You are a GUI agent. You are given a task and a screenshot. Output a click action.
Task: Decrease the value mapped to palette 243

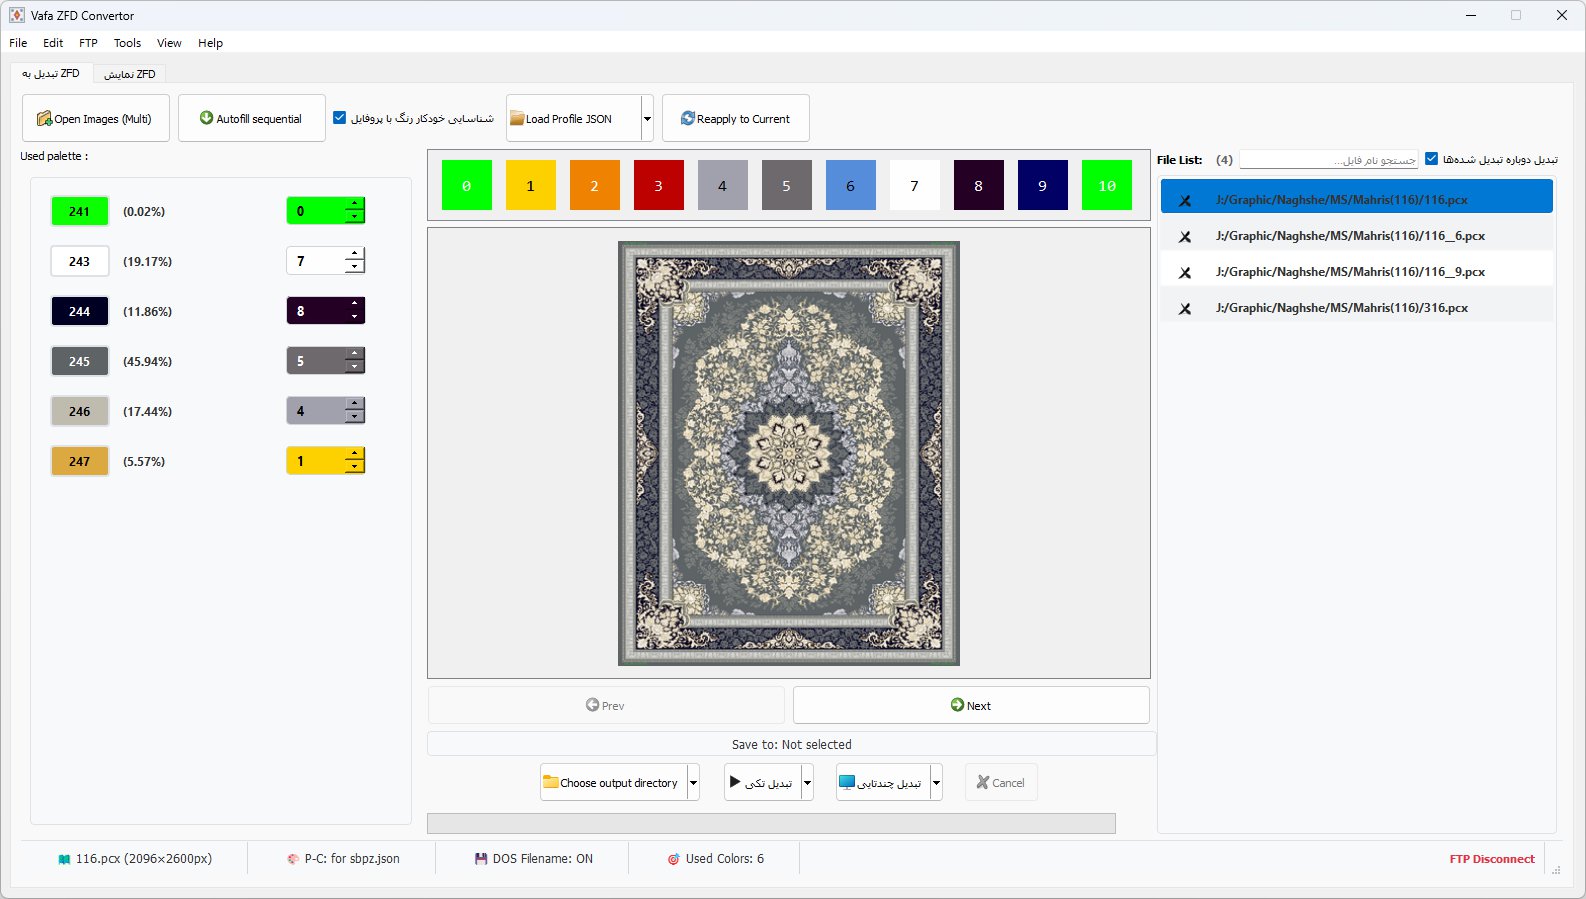354,267
